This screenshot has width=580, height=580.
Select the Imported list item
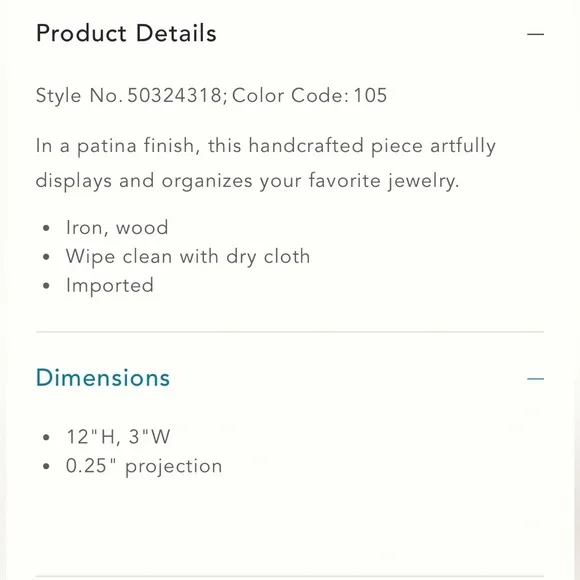coord(110,286)
